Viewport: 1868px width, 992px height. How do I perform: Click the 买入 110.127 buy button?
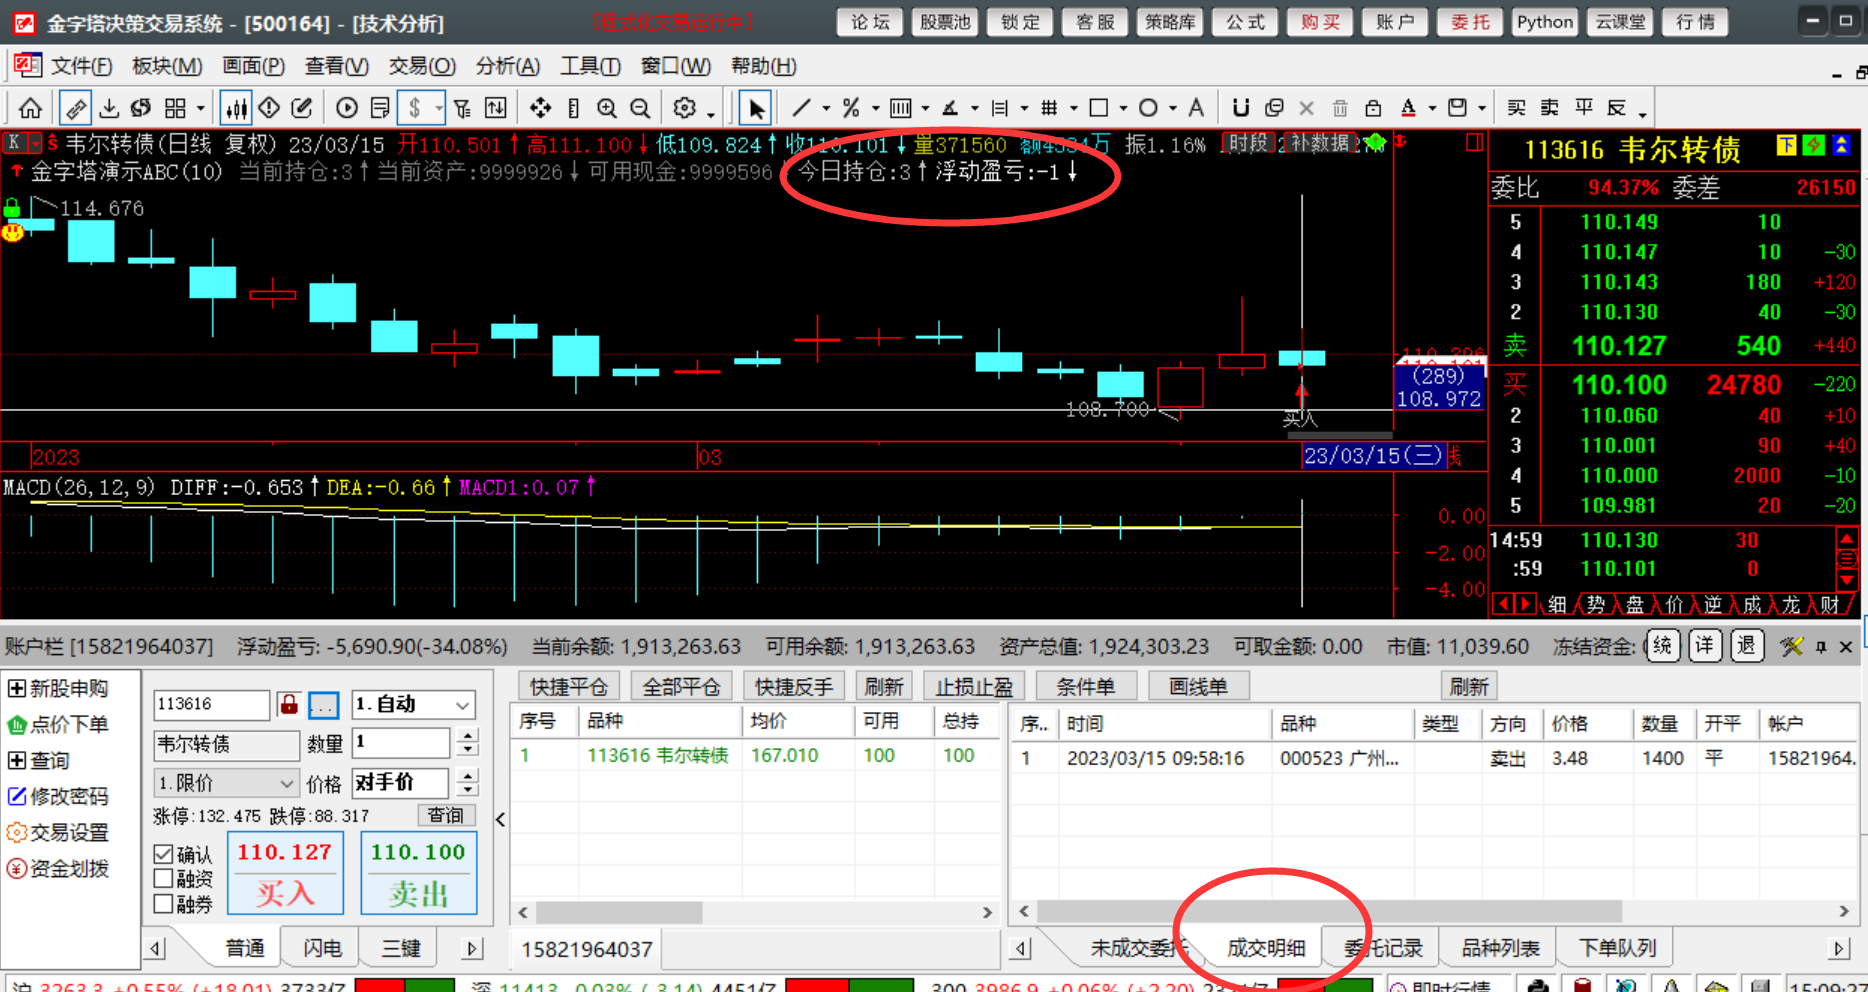point(285,873)
